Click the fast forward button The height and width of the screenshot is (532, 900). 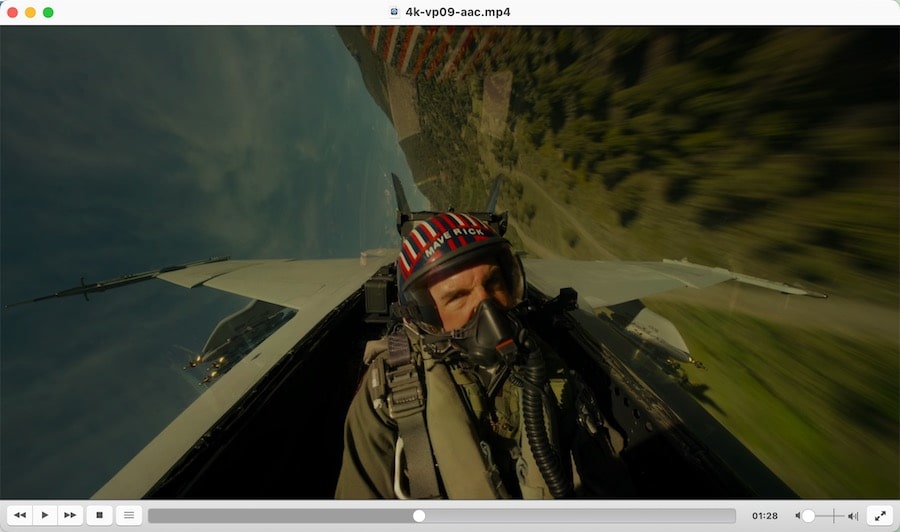(71, 515)
